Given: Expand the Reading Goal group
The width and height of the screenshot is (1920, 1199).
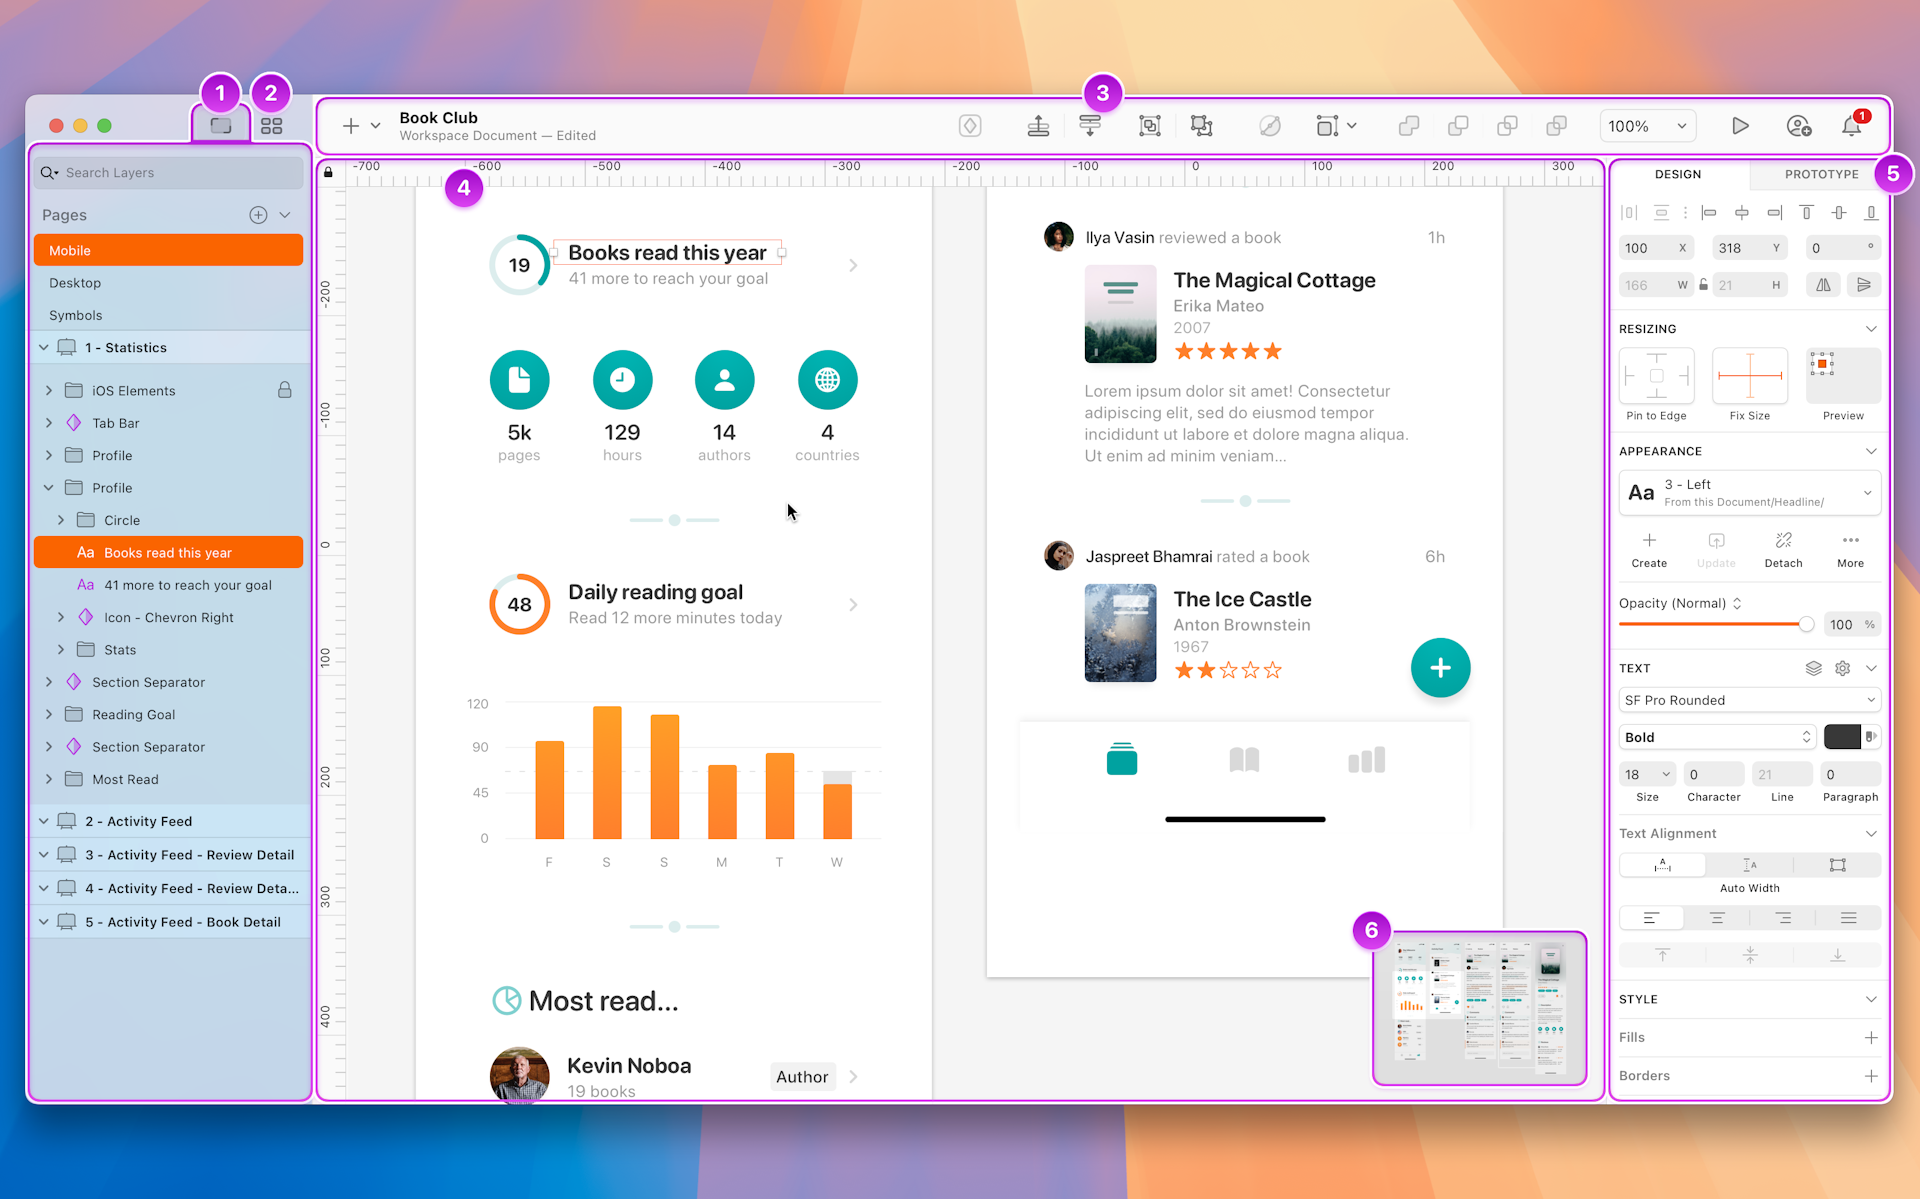Looking at the screenshot, I should pyautogui.click(x=49, y=715).
